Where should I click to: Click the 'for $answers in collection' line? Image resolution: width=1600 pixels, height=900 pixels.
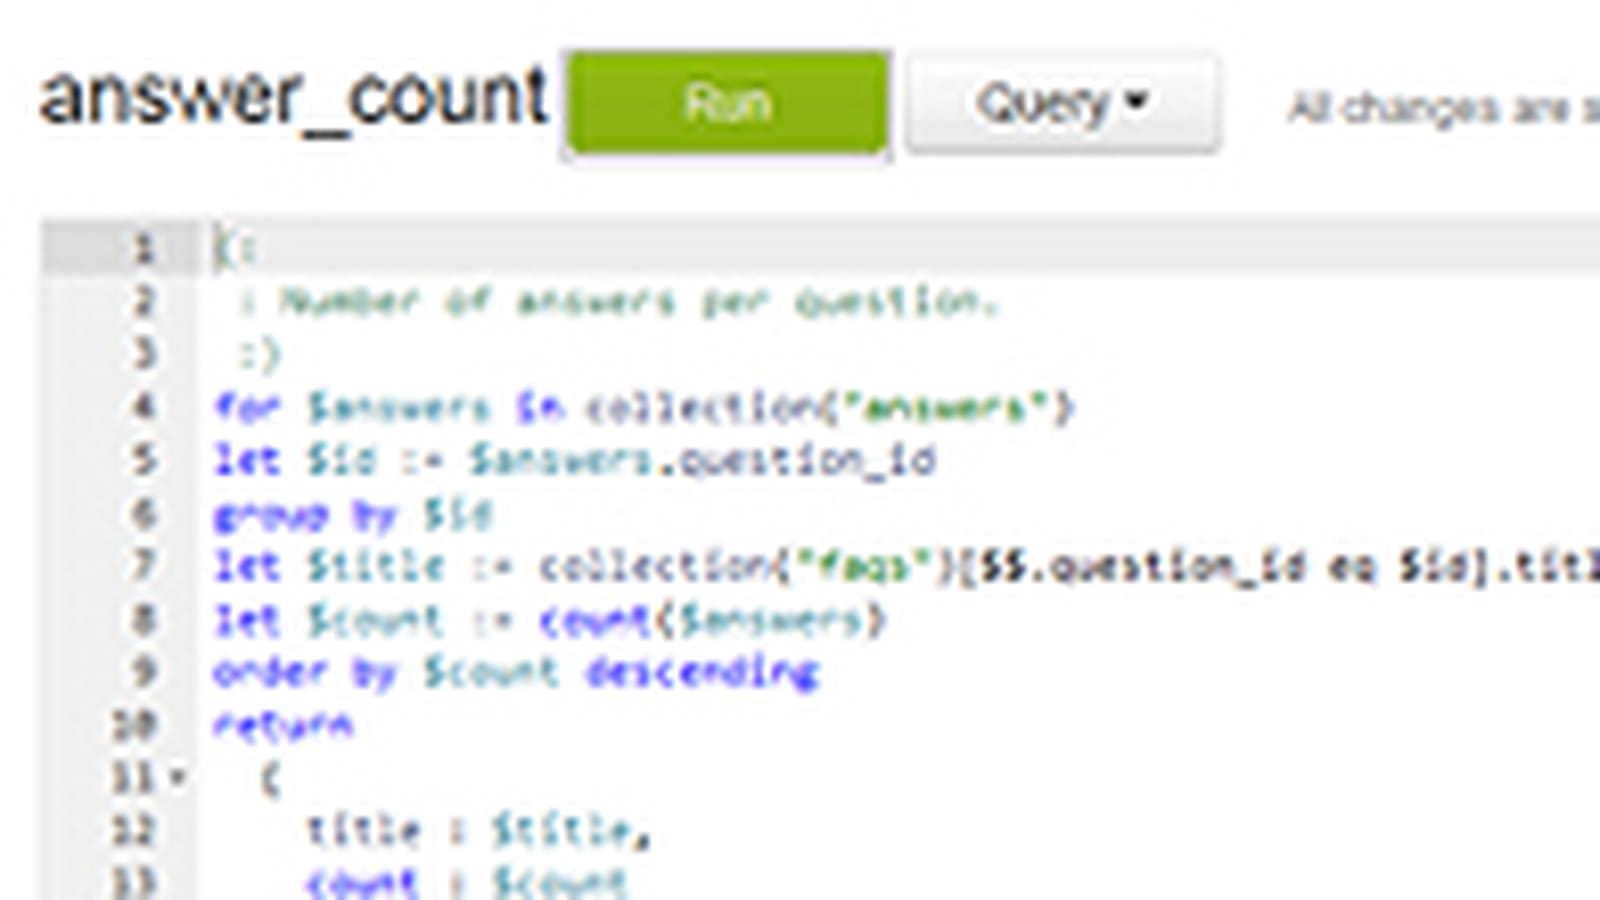point(644,407)
